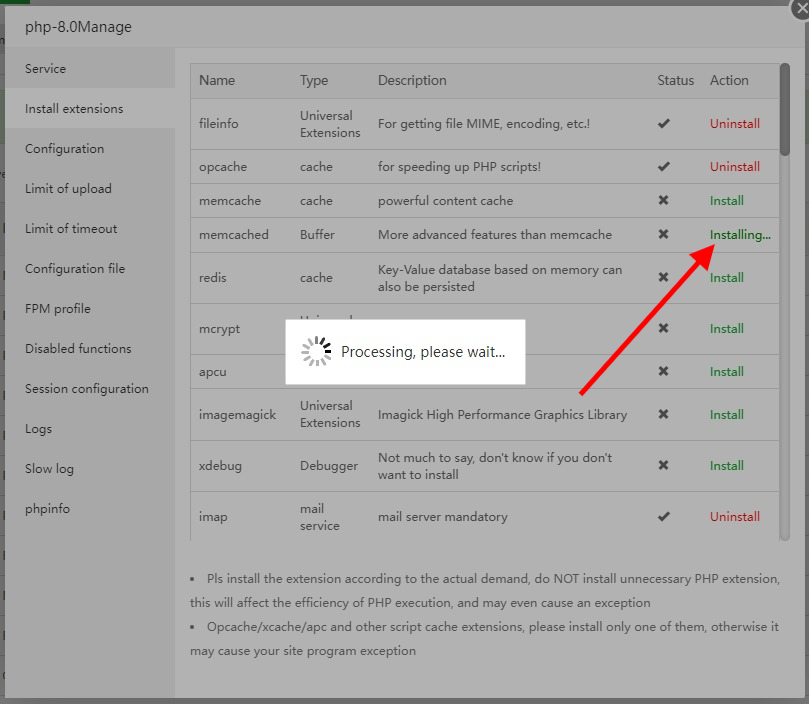The width and height of the screenshot is (809, 704).
Task: Uninstall the imap extension
Action: point(735,517)
